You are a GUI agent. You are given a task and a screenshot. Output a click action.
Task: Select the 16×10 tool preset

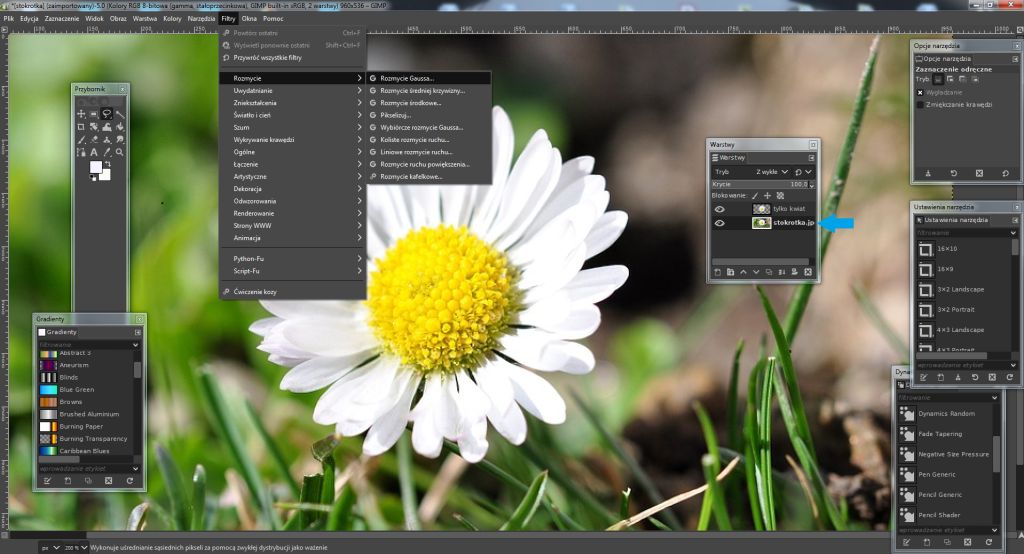(x=963, y=248)
